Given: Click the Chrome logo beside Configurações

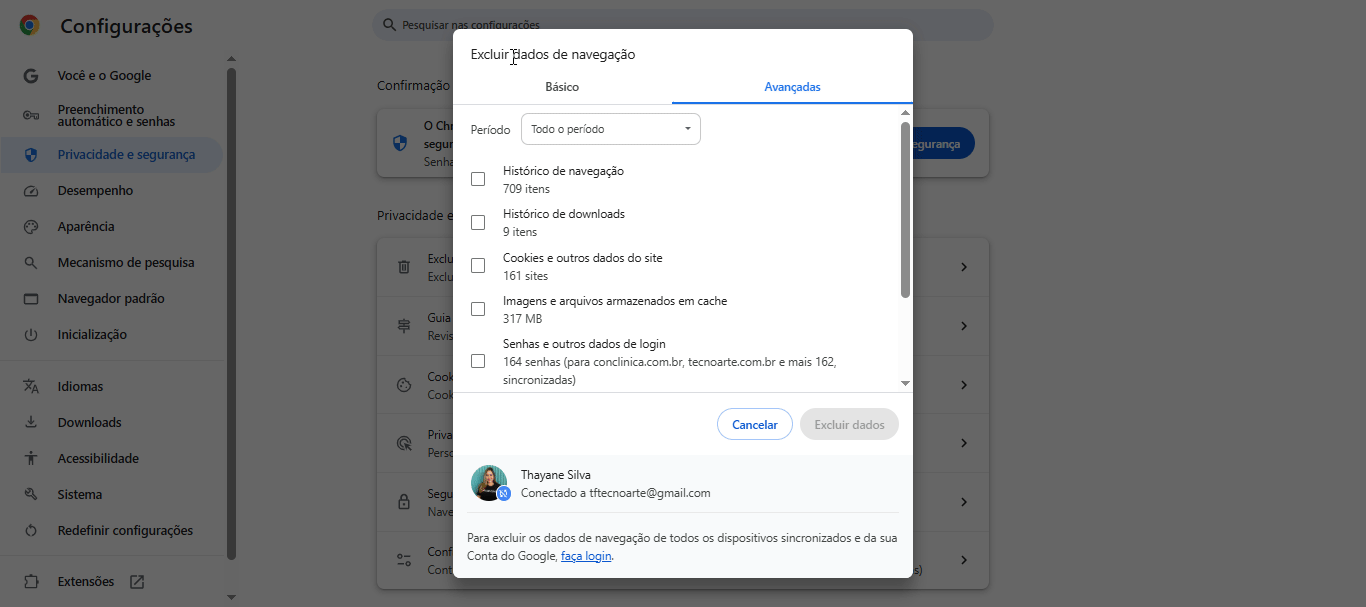Looking at the screenshot, I should pyautogui.click(x=30, y=26).
